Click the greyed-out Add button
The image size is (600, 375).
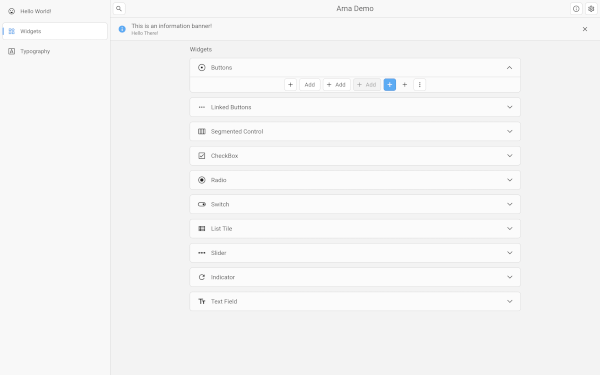pyautogui.click(x=367, y=85)
